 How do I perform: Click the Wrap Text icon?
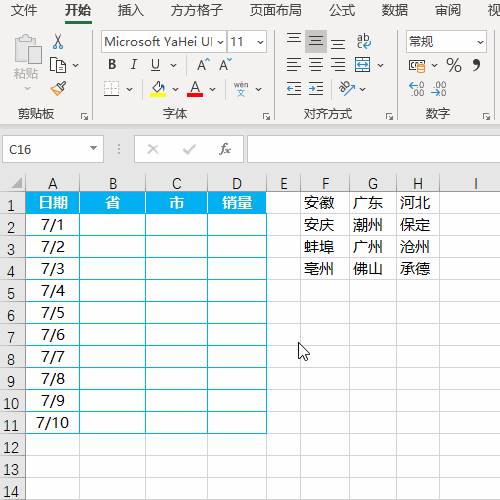pos(364,41)
